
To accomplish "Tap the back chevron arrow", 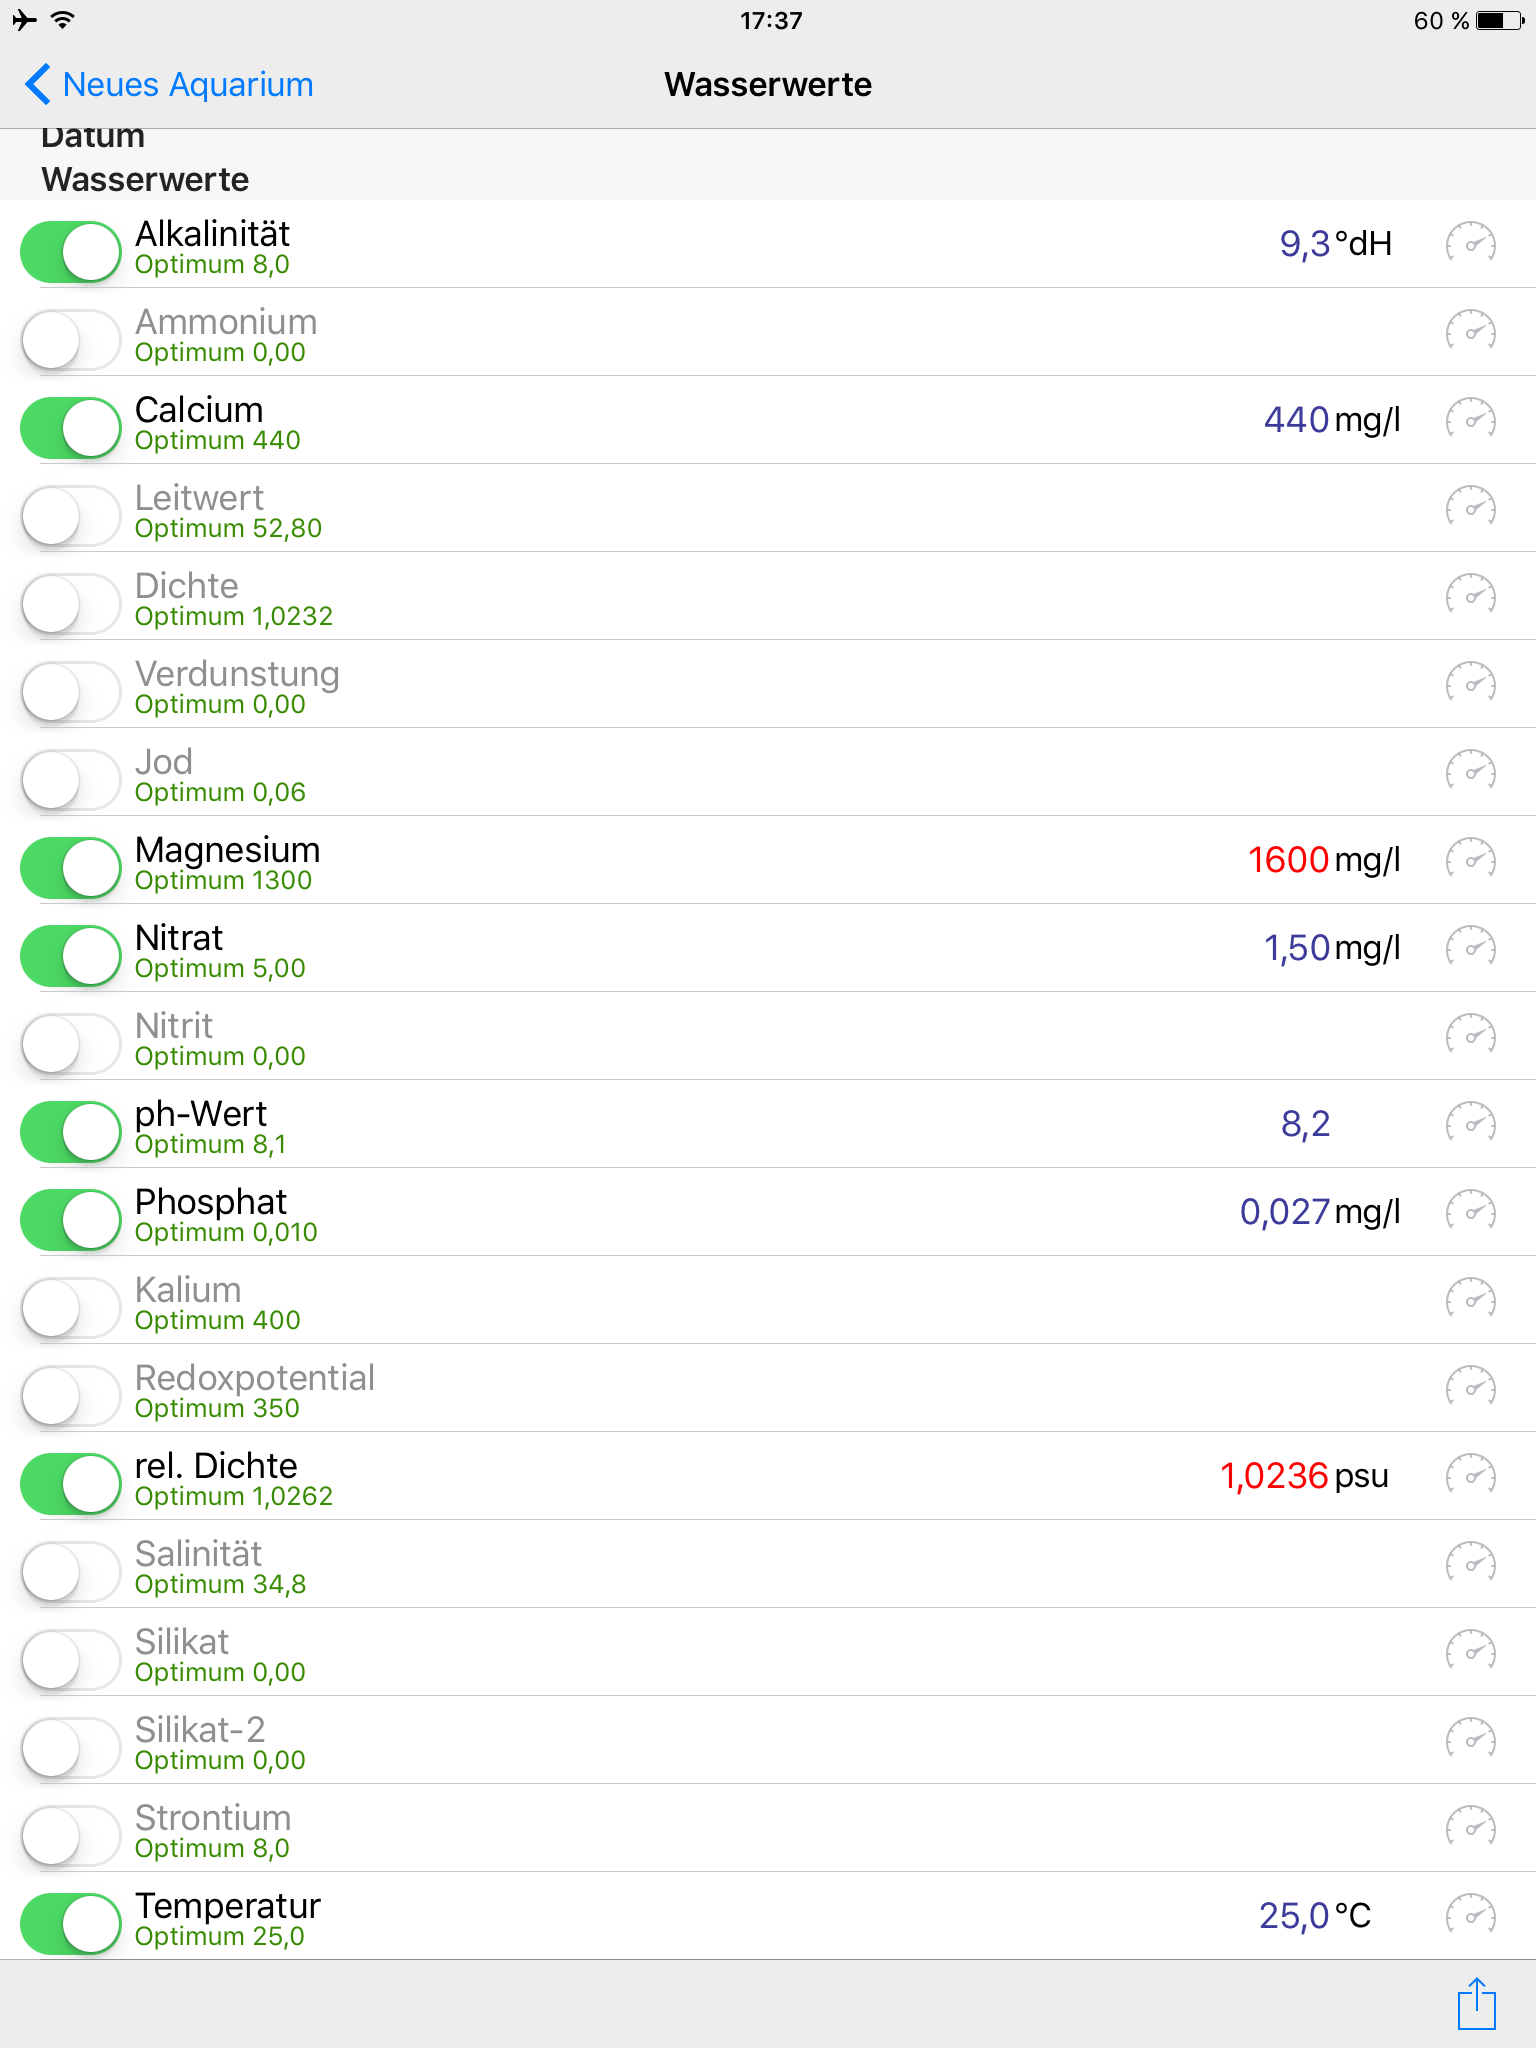I will [38, 85].
